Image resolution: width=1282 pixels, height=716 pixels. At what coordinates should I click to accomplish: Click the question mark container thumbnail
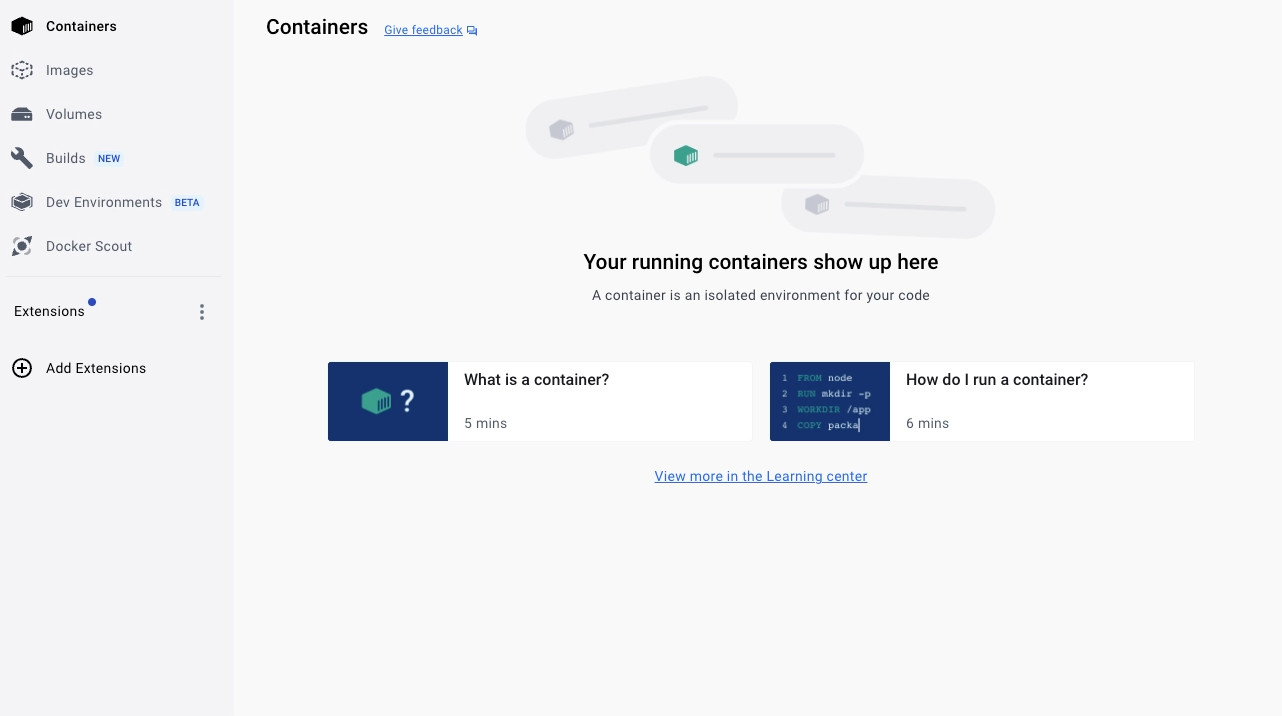(388, 401)
